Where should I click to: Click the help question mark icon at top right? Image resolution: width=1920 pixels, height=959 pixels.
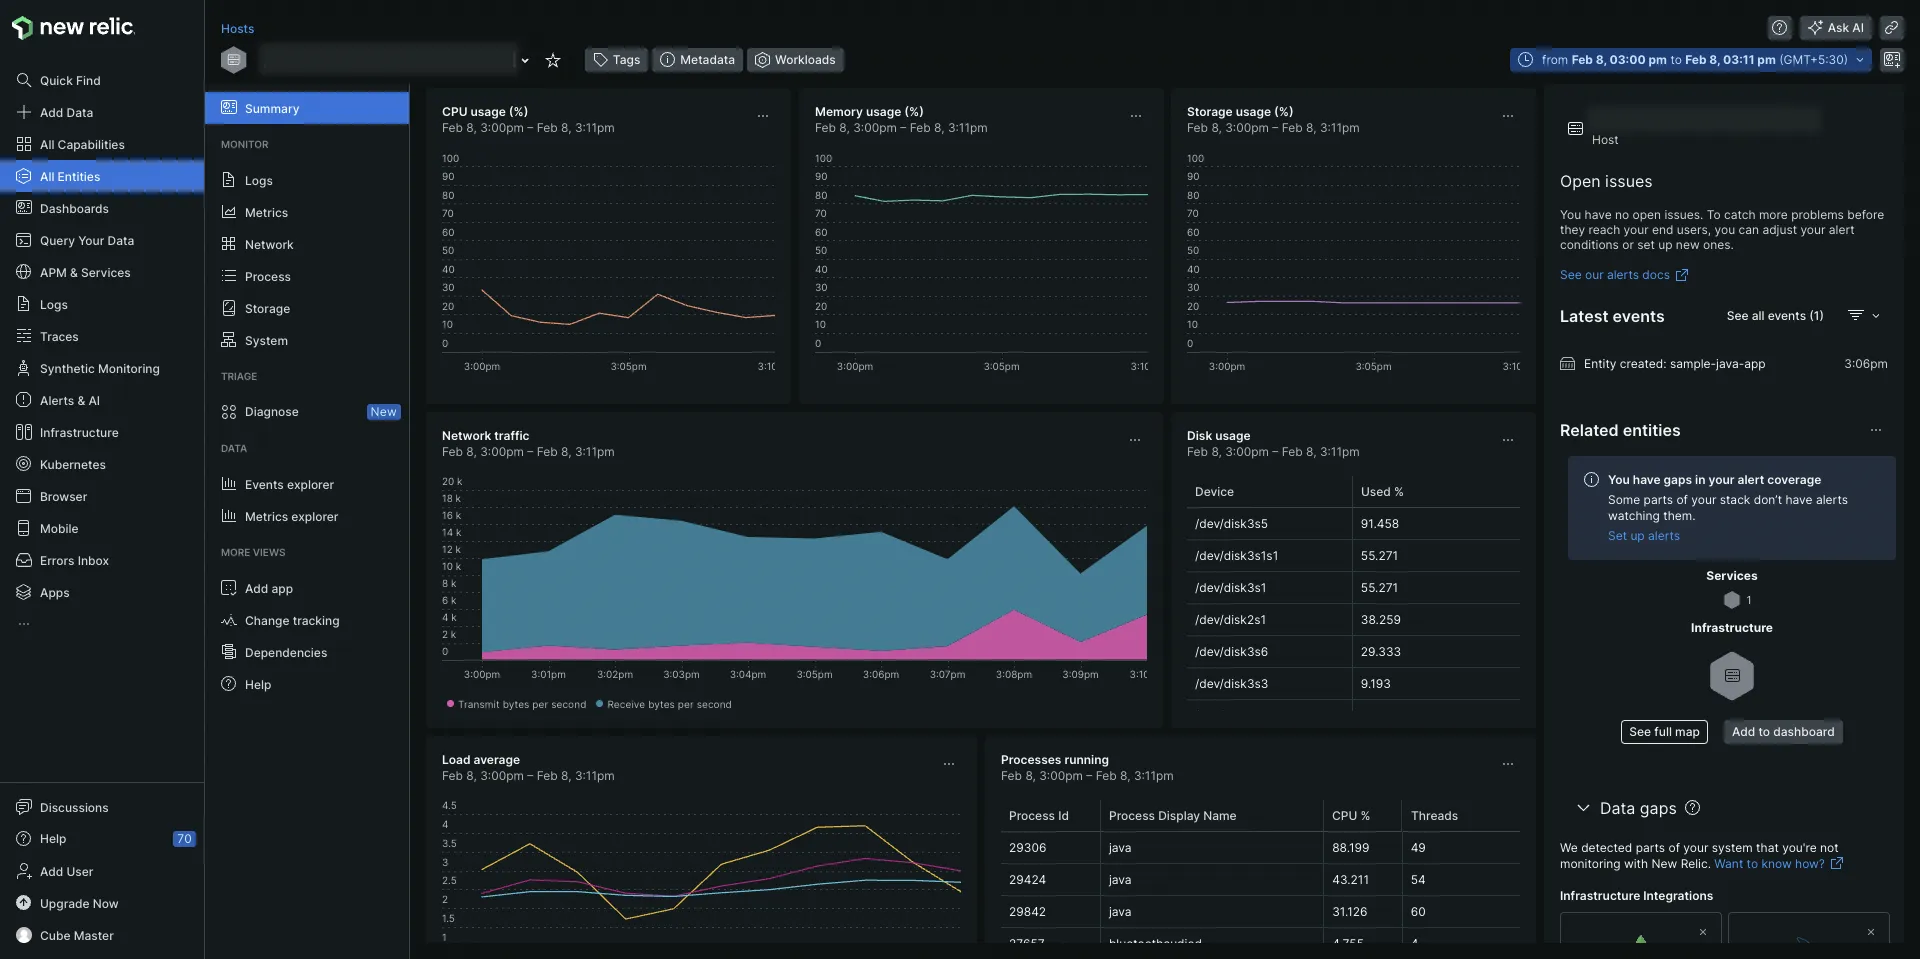pyautogui.click(x=1779, y=28)
